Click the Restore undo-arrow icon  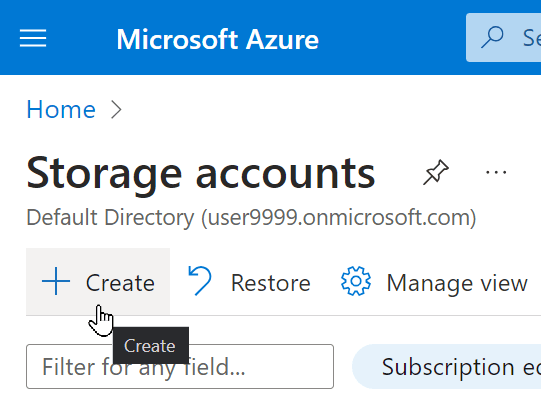pos(200,281)
